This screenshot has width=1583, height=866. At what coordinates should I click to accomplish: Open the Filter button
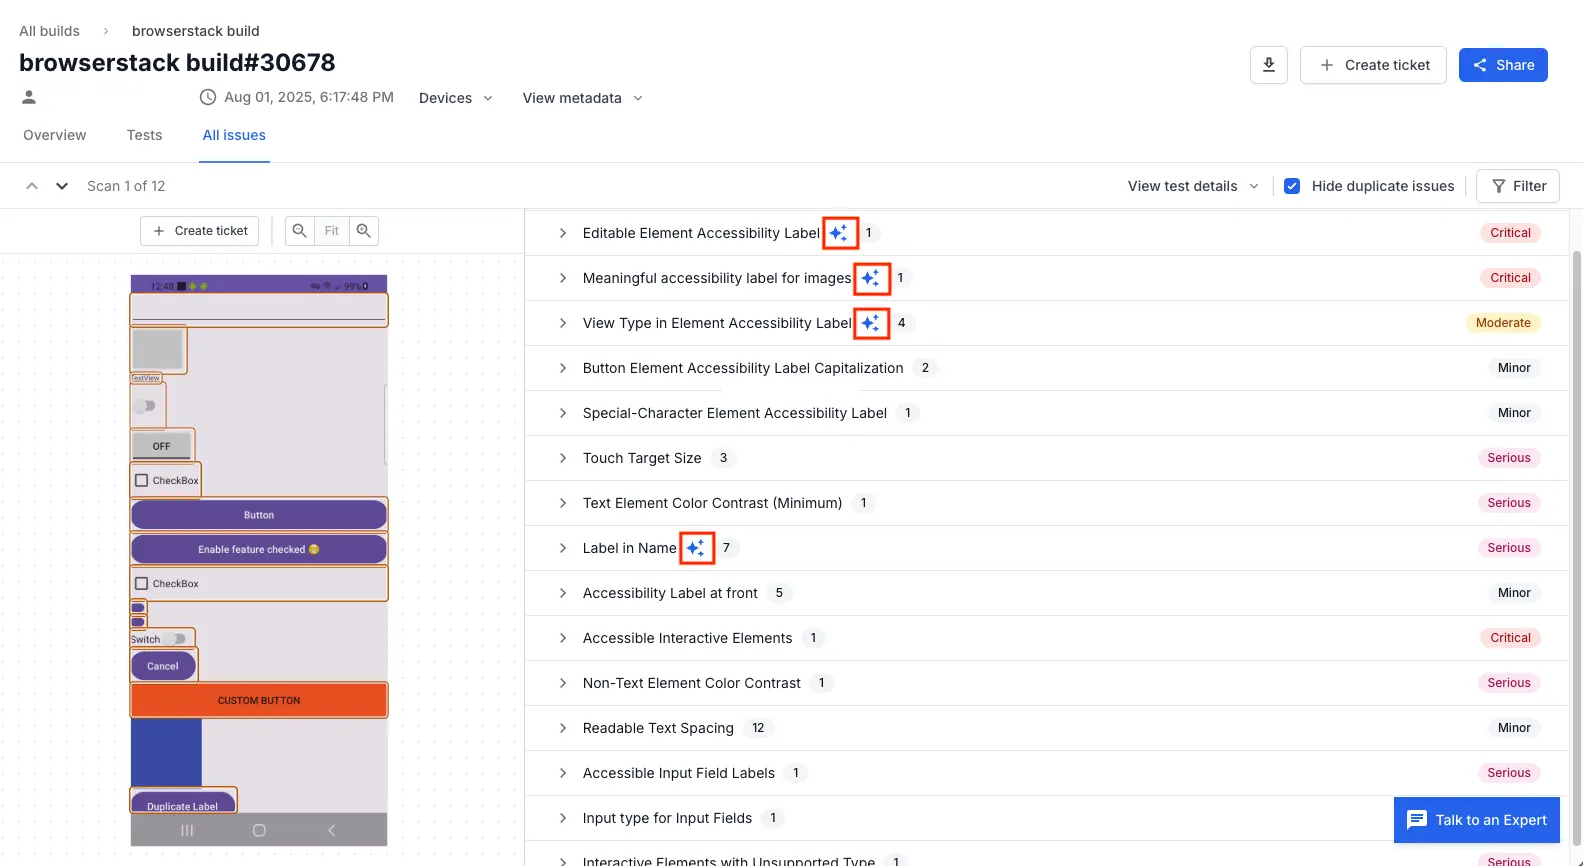click(x=1517, y=186)
